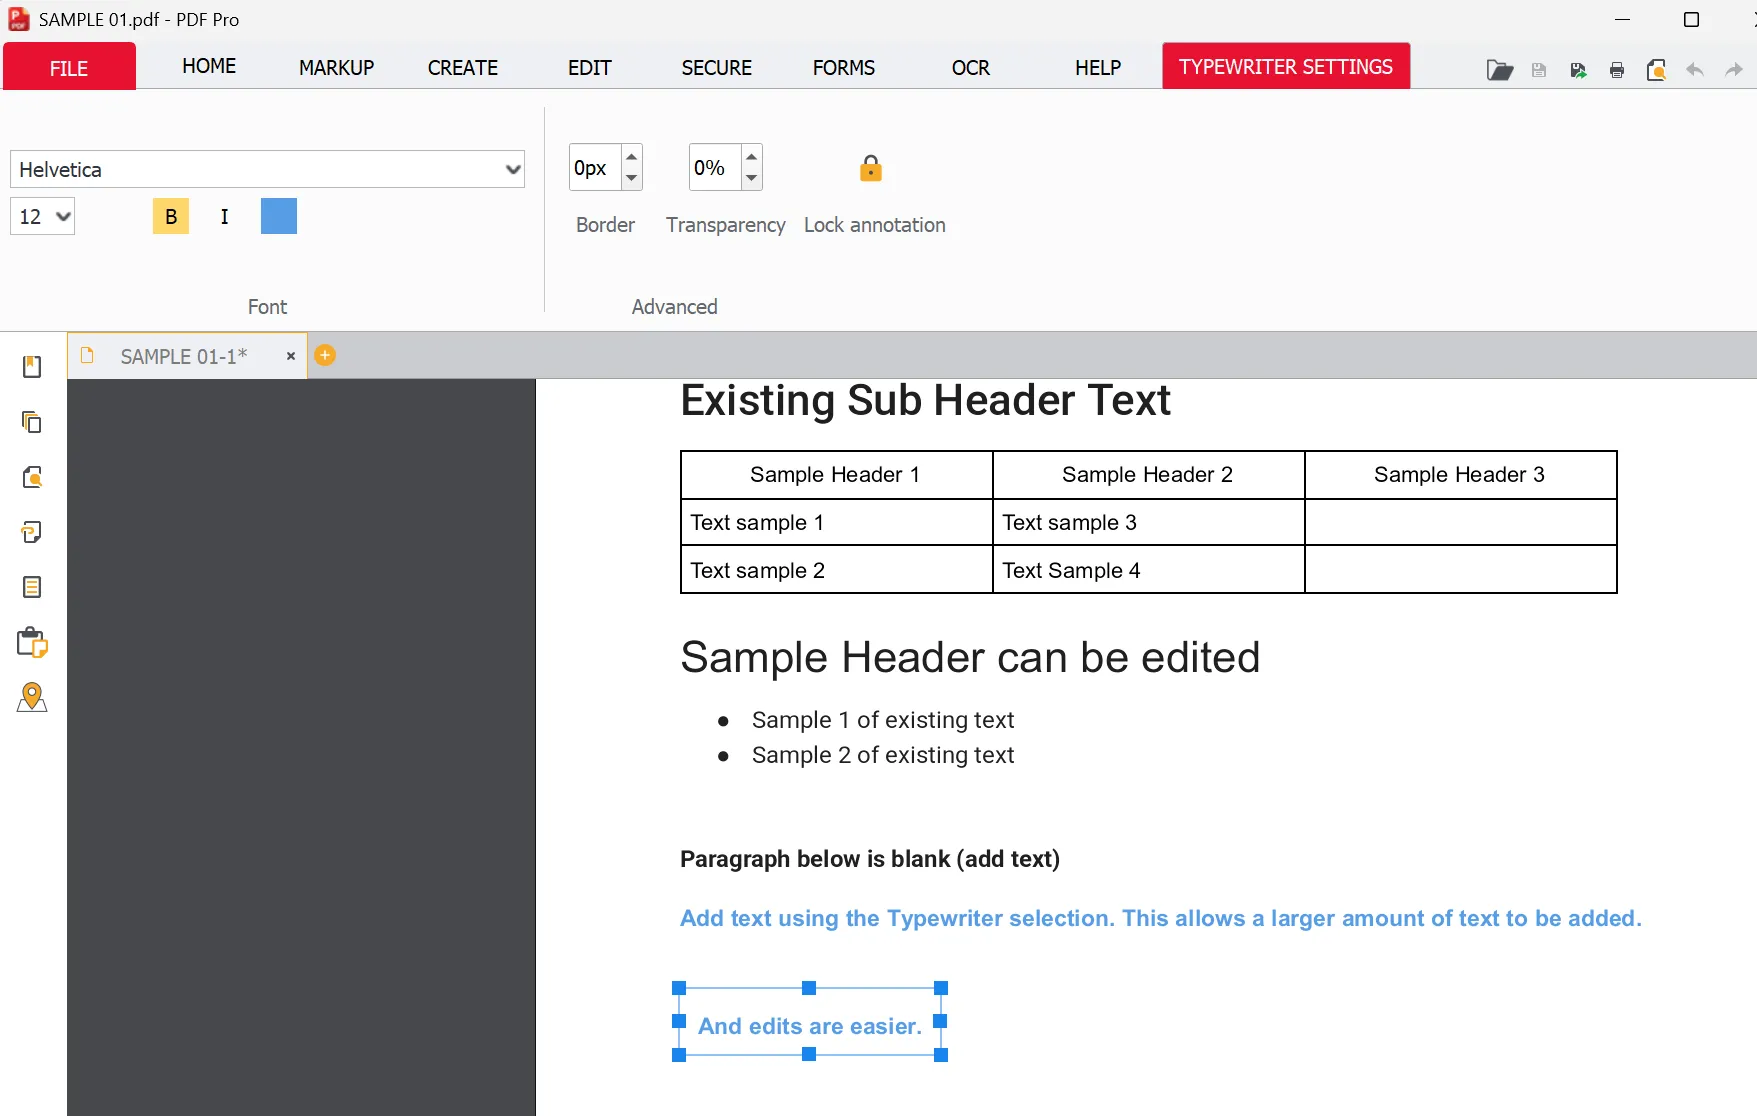Open the HELP ribbon tab
This screenshot has height=1116, width=1757.
[1098, 67]
